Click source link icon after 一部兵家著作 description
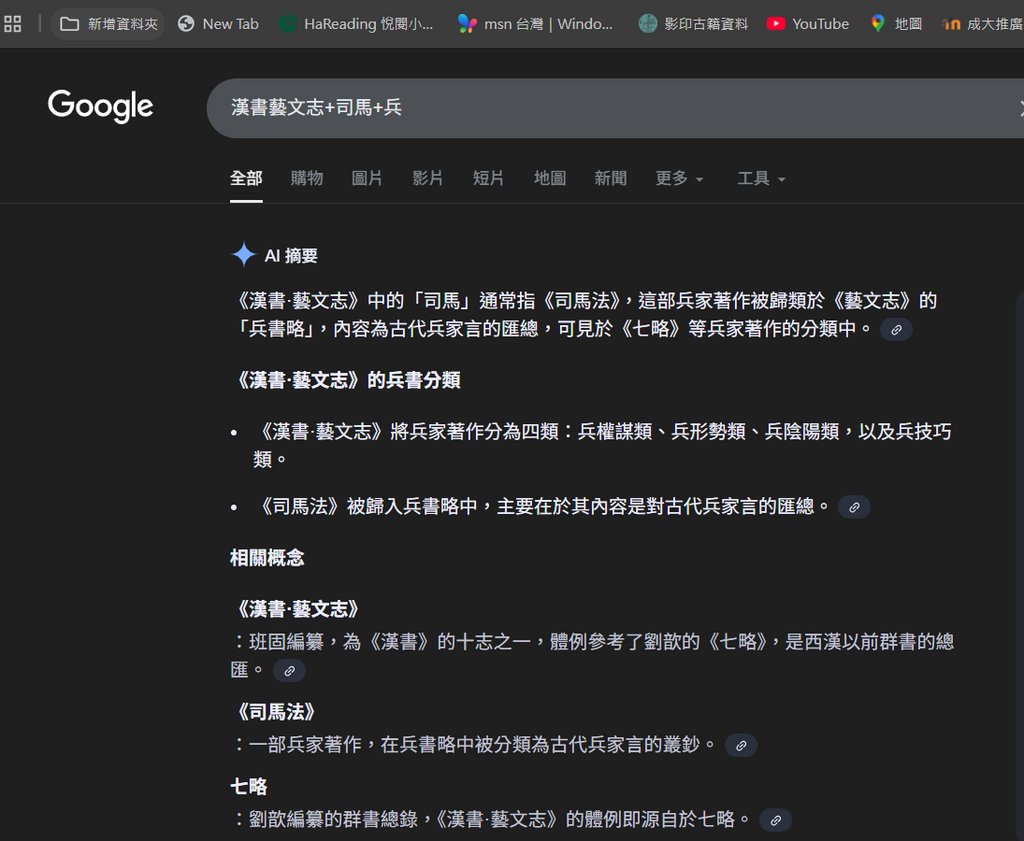The height and width of the screenshot is (841, 1024). click(x=740, y=746)
